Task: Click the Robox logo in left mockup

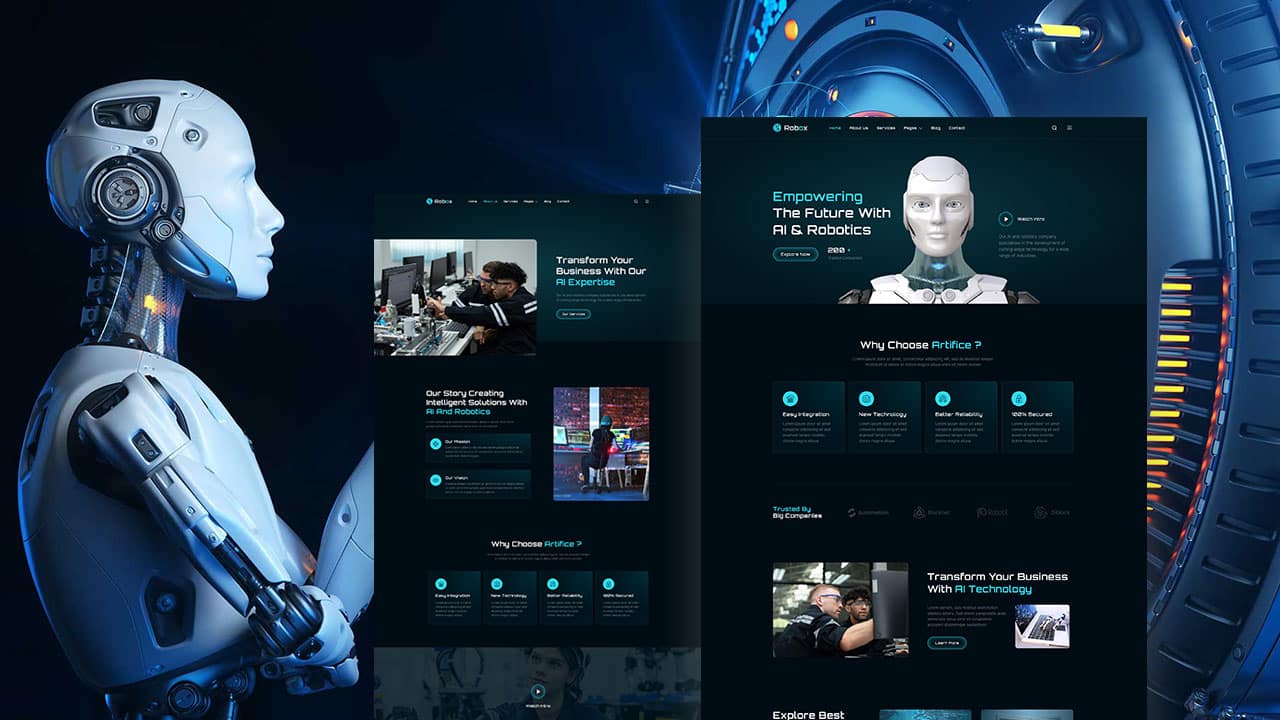Action: pyautogui.click(x=438, y=201)
